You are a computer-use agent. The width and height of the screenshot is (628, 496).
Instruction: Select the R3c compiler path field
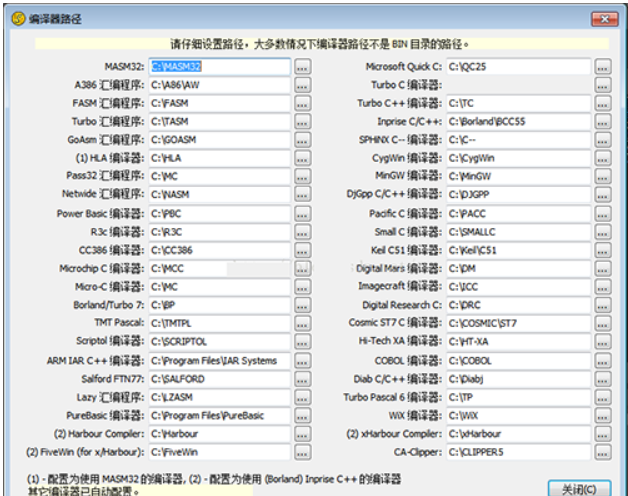pos(220,232)
